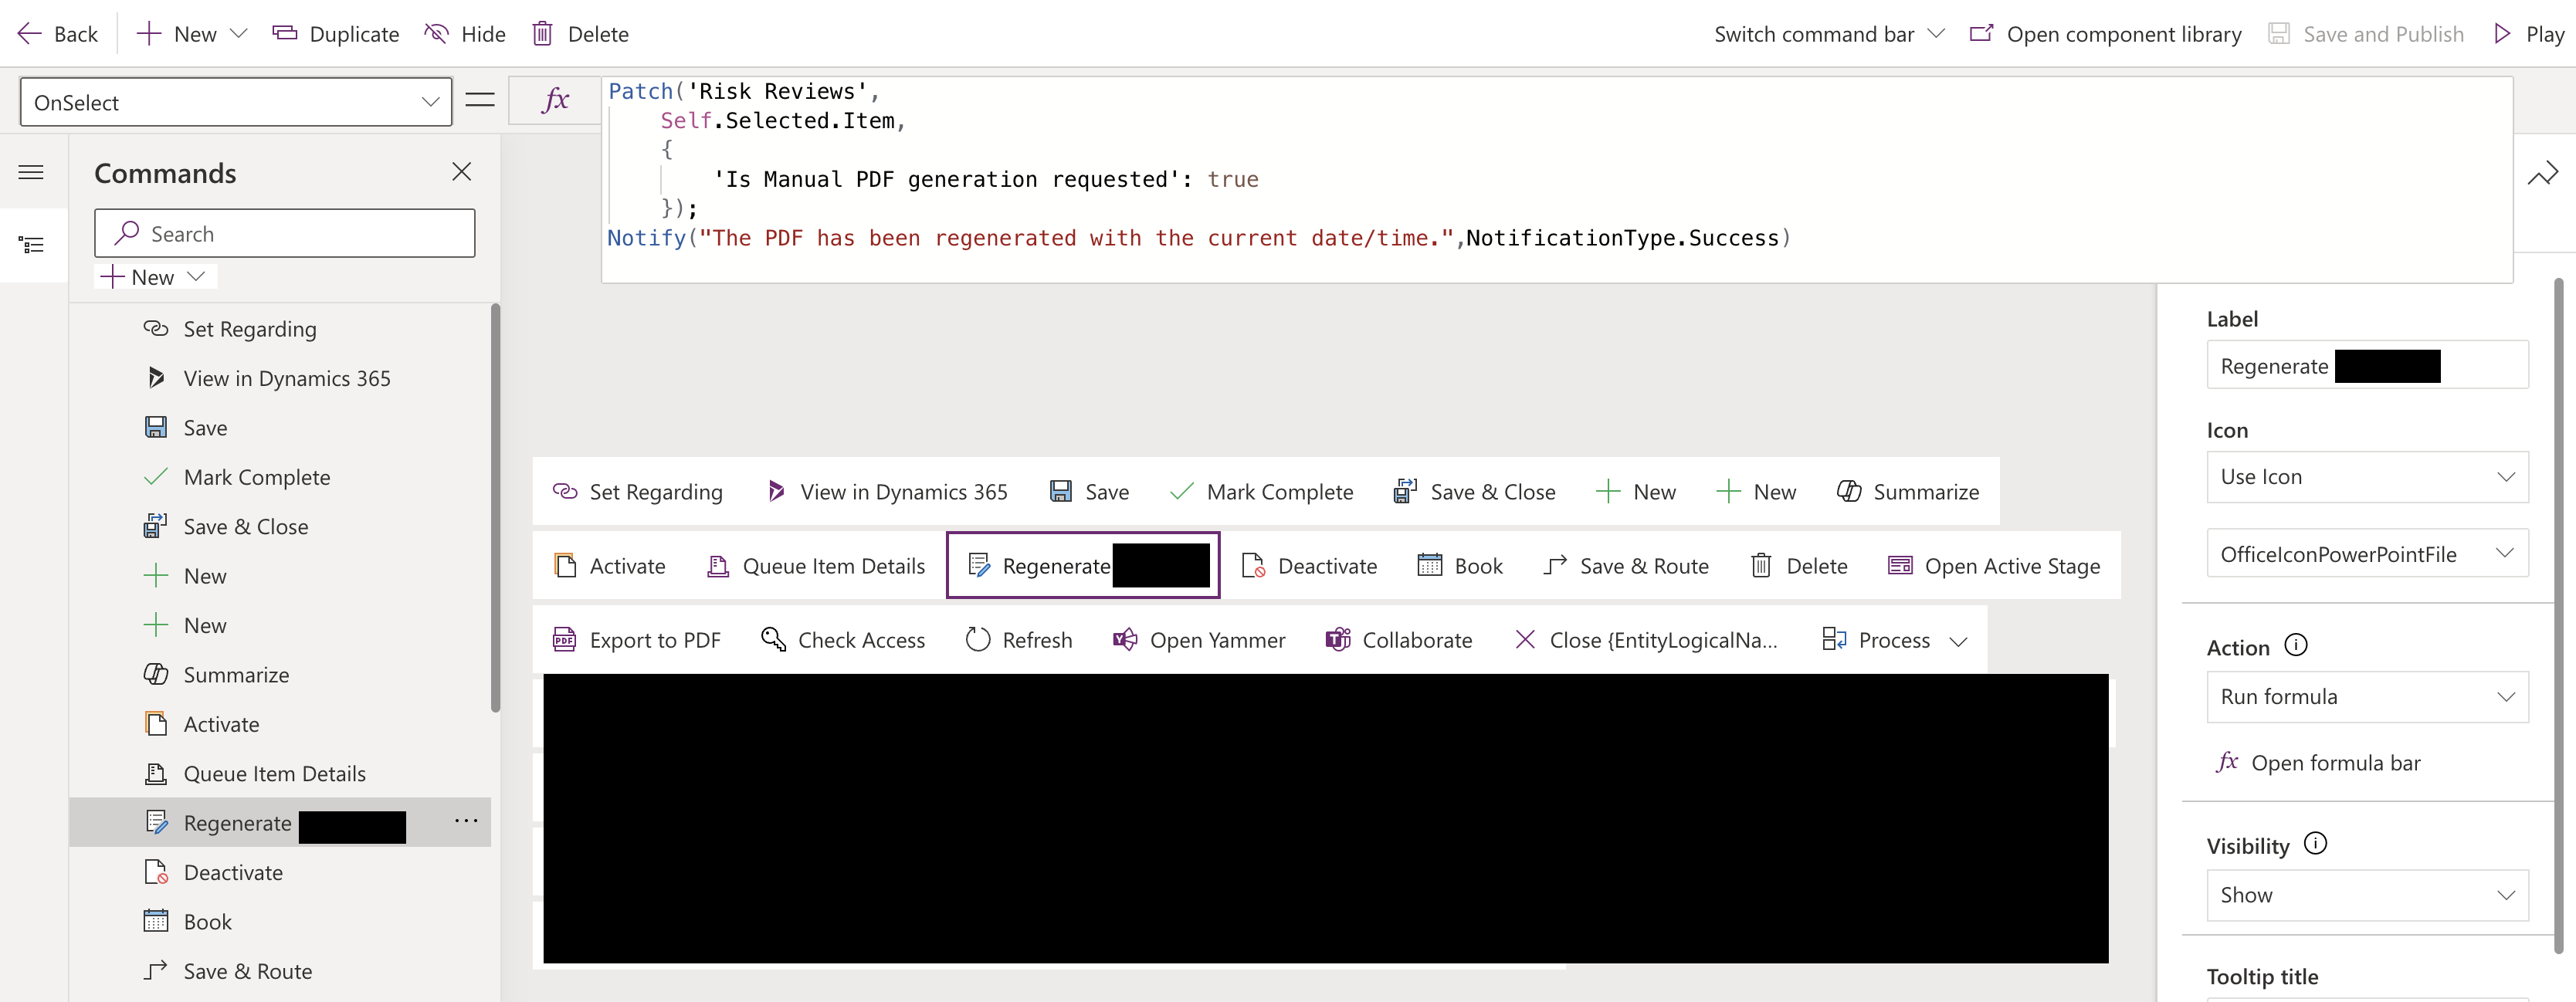
Task: Open the tree view icon in left rail
Action: 32,245
